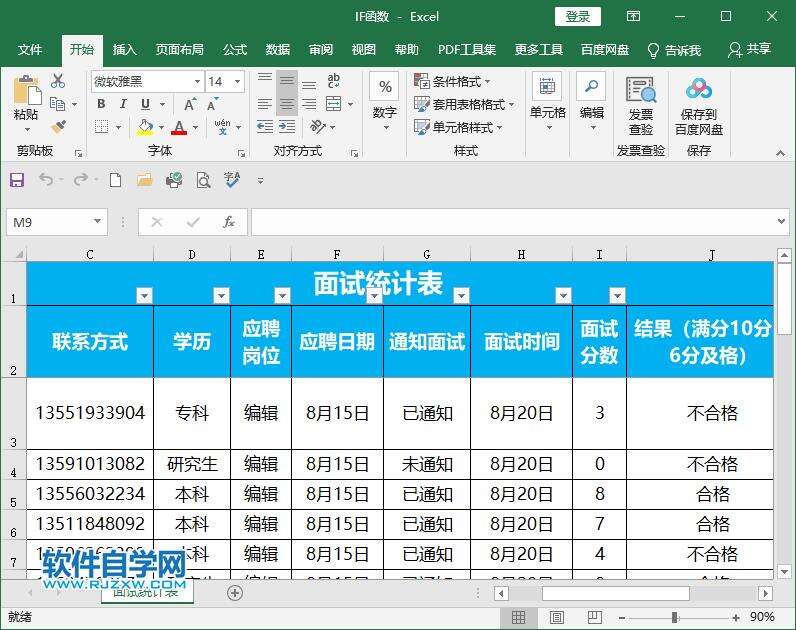796x630 pixels.
Task: Click the wén phonetic guide icon
Action: point(222,126)
